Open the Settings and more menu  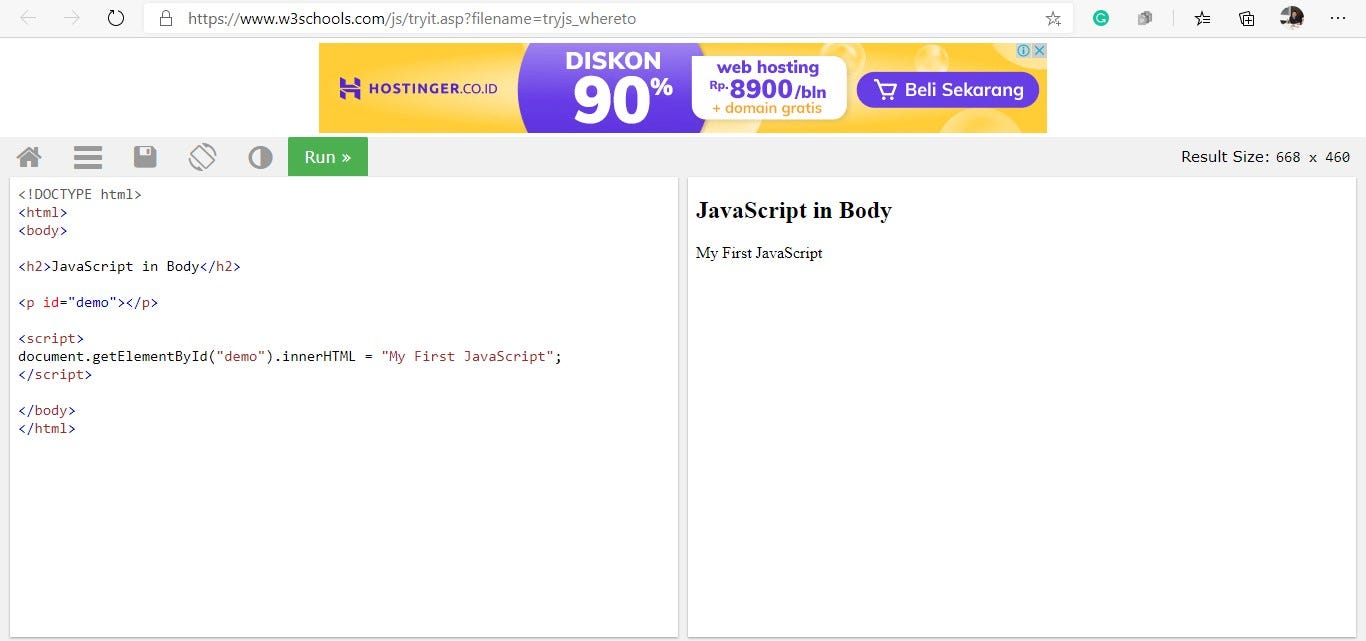(x=1338, y=17)
